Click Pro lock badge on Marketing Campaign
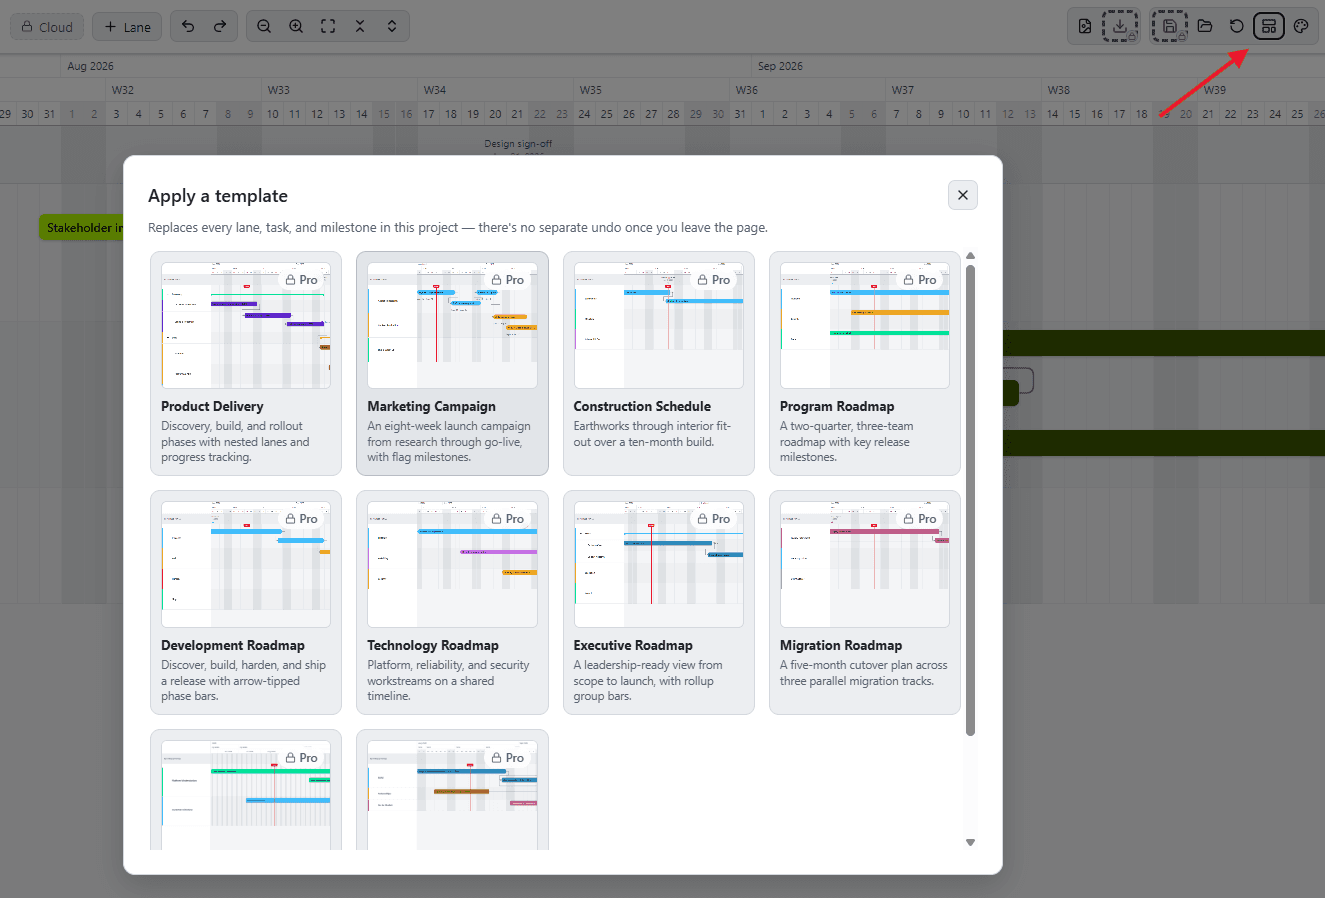This screenshot has height=898, width=1325. pos(508,280)
